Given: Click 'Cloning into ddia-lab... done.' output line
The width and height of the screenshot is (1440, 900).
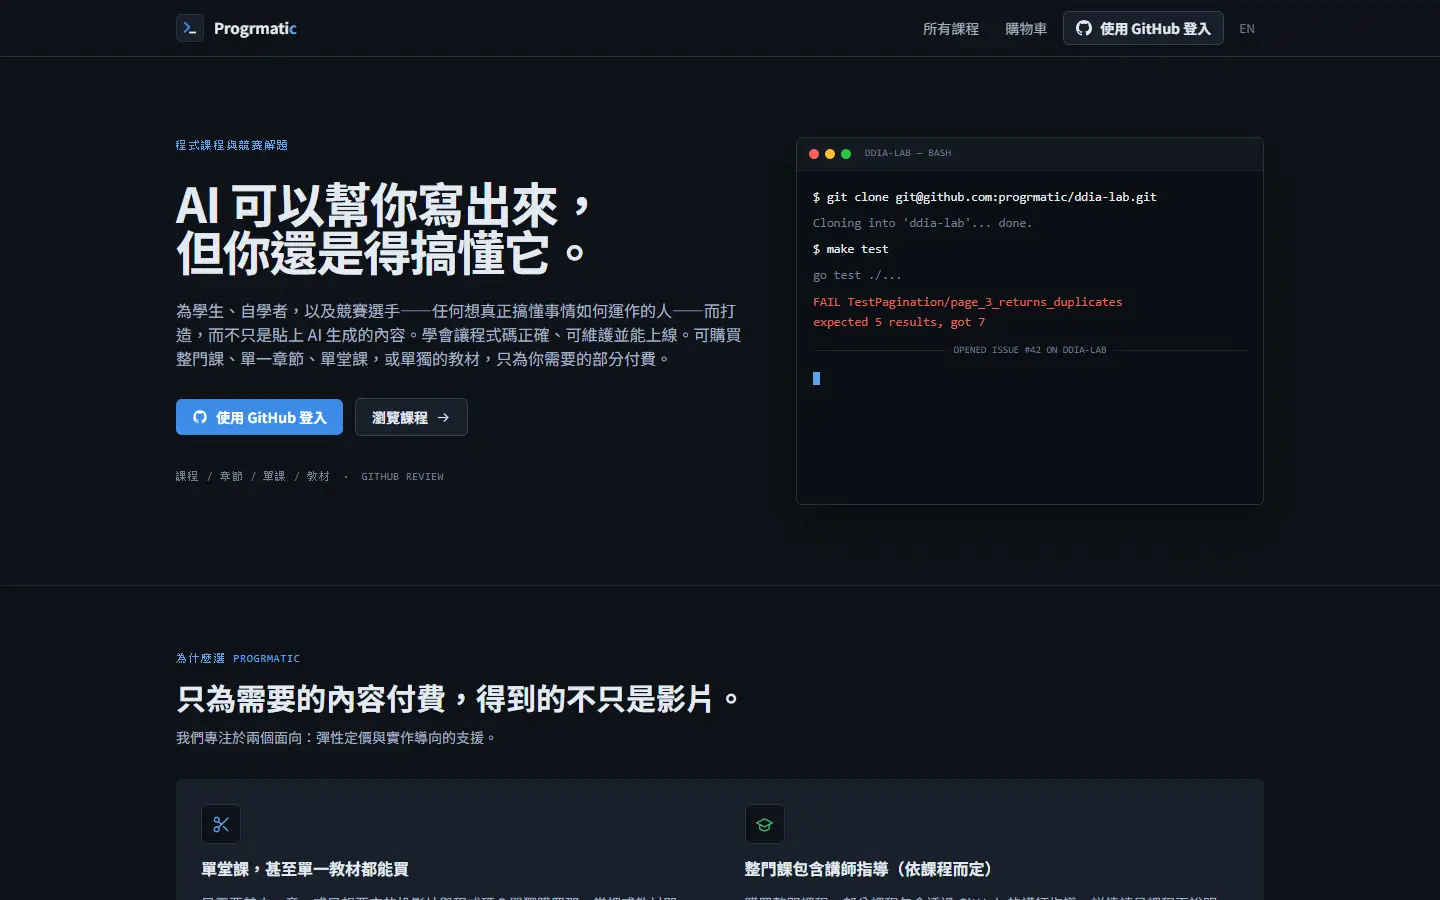Looking at the screenshot, I should pos(922,223).
